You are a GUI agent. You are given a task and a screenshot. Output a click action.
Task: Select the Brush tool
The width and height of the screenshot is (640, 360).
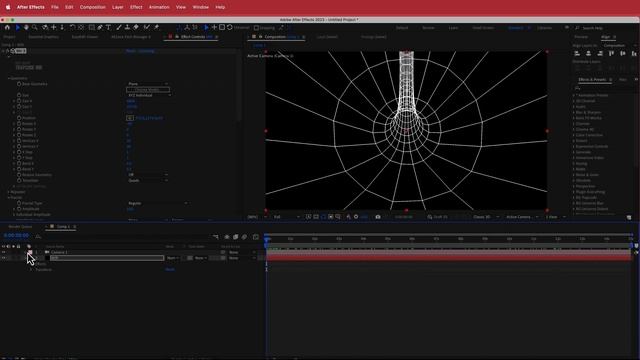pos(119,27)
